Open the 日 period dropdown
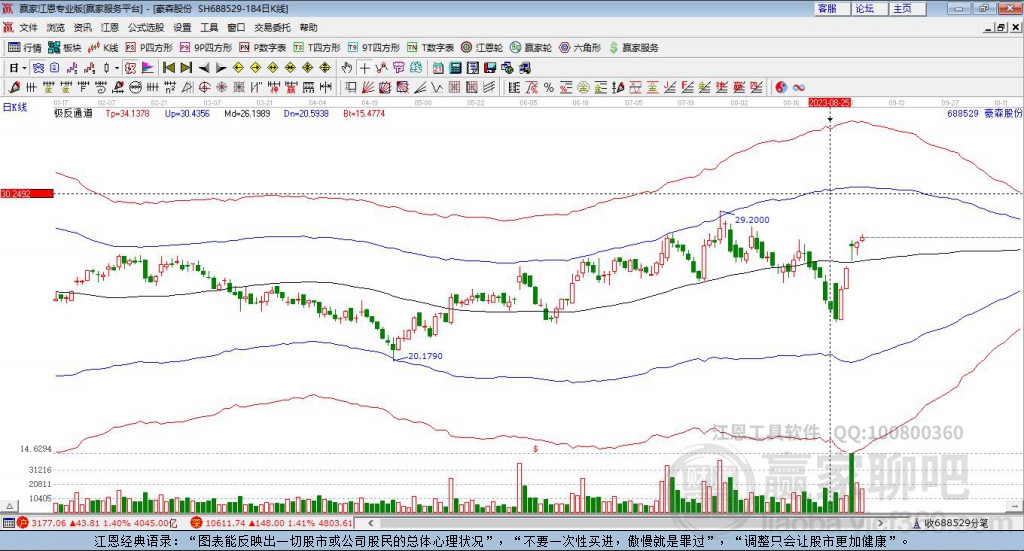The height and width of the screenshot is (551, 1024). (18, 68)
